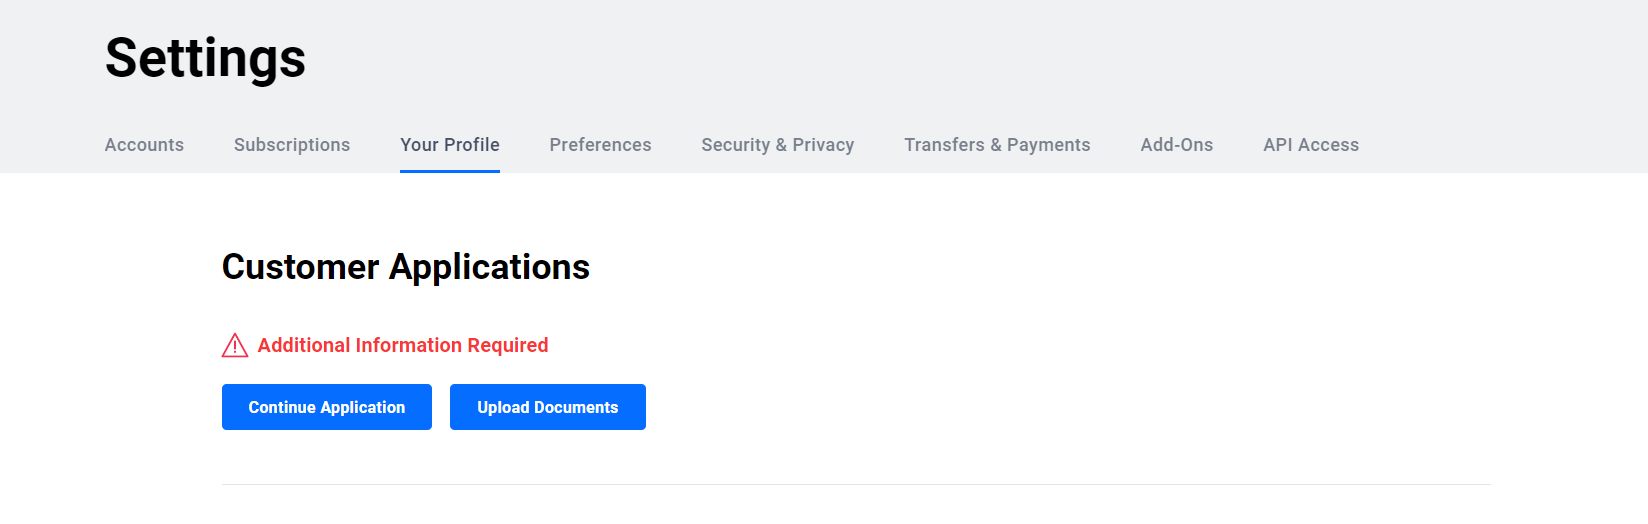The height and width of the screenshot is (524, 1648).
Task: Select the API Access tab
Action: click(x=1311, y=145)
